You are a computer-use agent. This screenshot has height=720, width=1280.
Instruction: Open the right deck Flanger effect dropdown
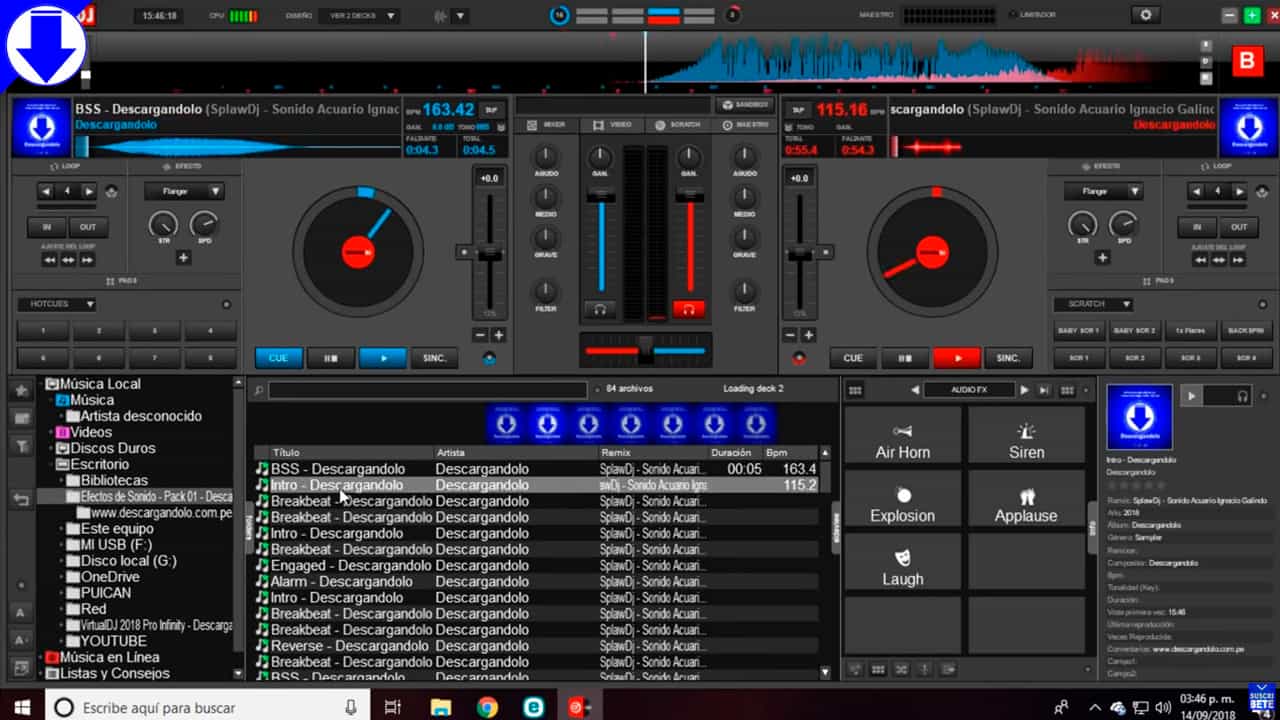[1104, 191]
